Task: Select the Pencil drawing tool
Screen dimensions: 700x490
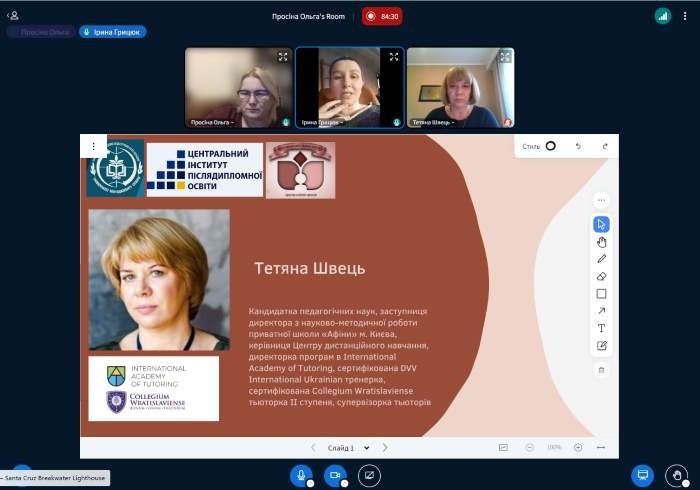Action: [x=601, y=259]
